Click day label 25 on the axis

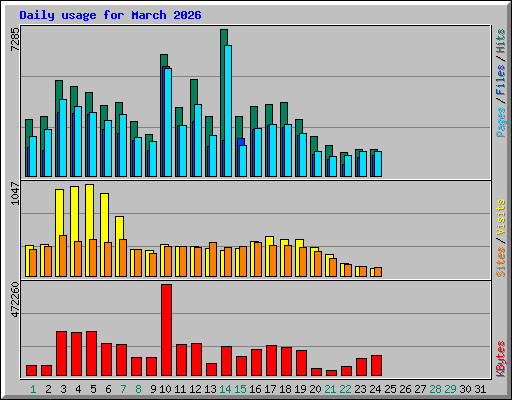[x=390, y=389]
